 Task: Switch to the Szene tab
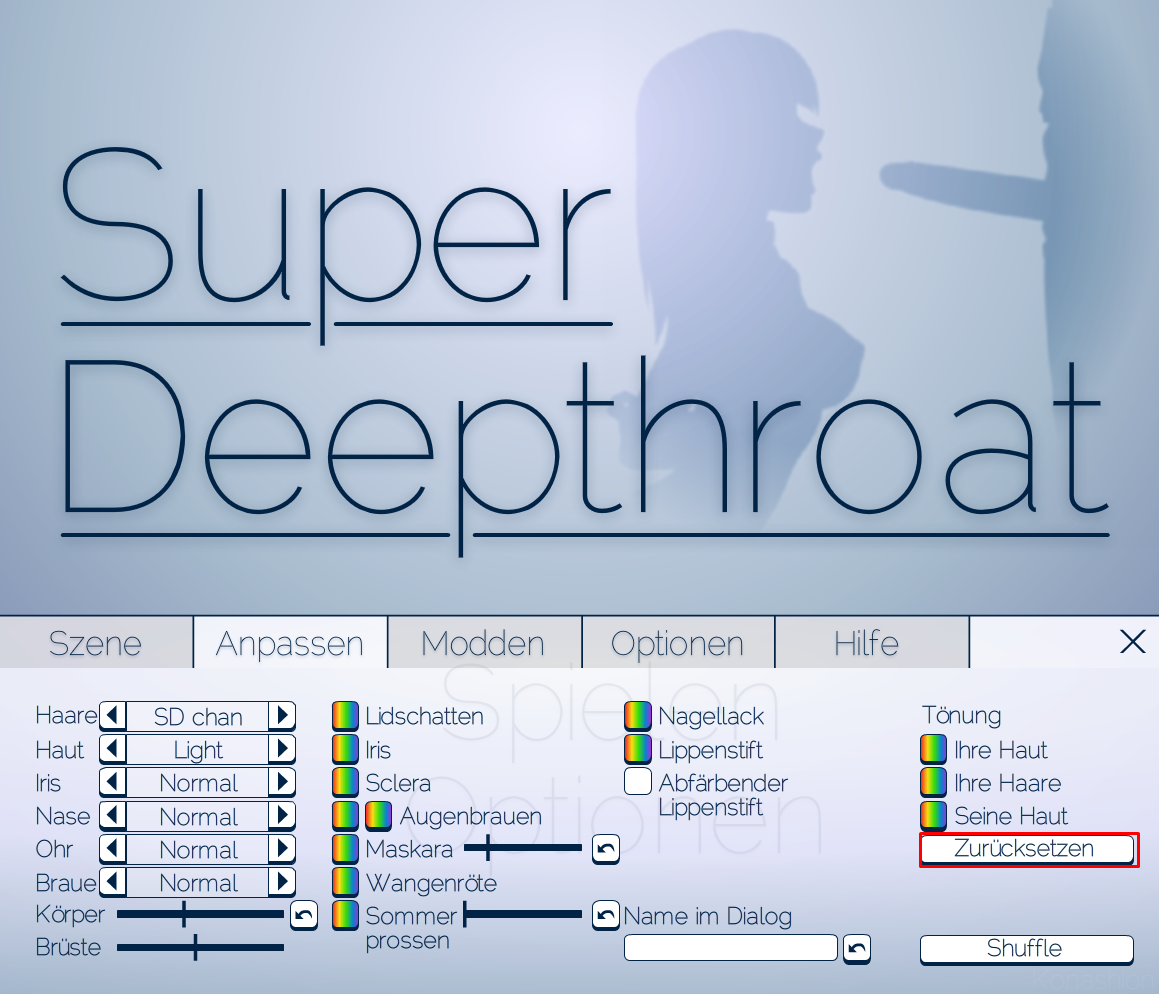pyautogui.click(x=96, y=642)
